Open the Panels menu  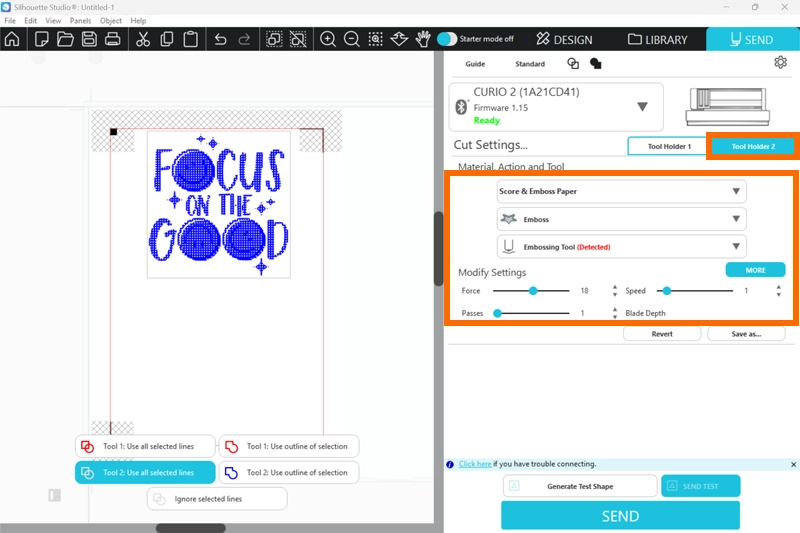click(80, 20)
